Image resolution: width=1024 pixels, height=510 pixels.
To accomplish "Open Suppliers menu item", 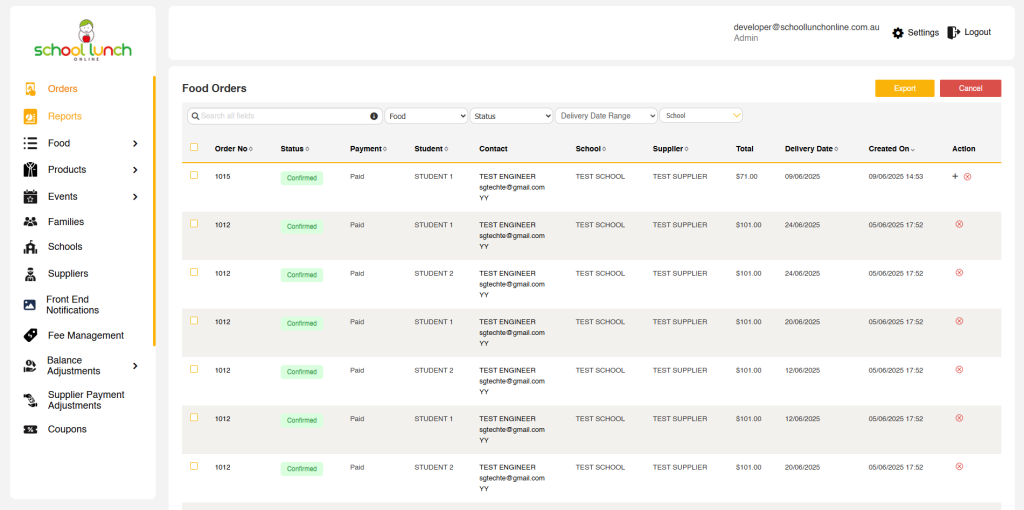I will point(68,274).
